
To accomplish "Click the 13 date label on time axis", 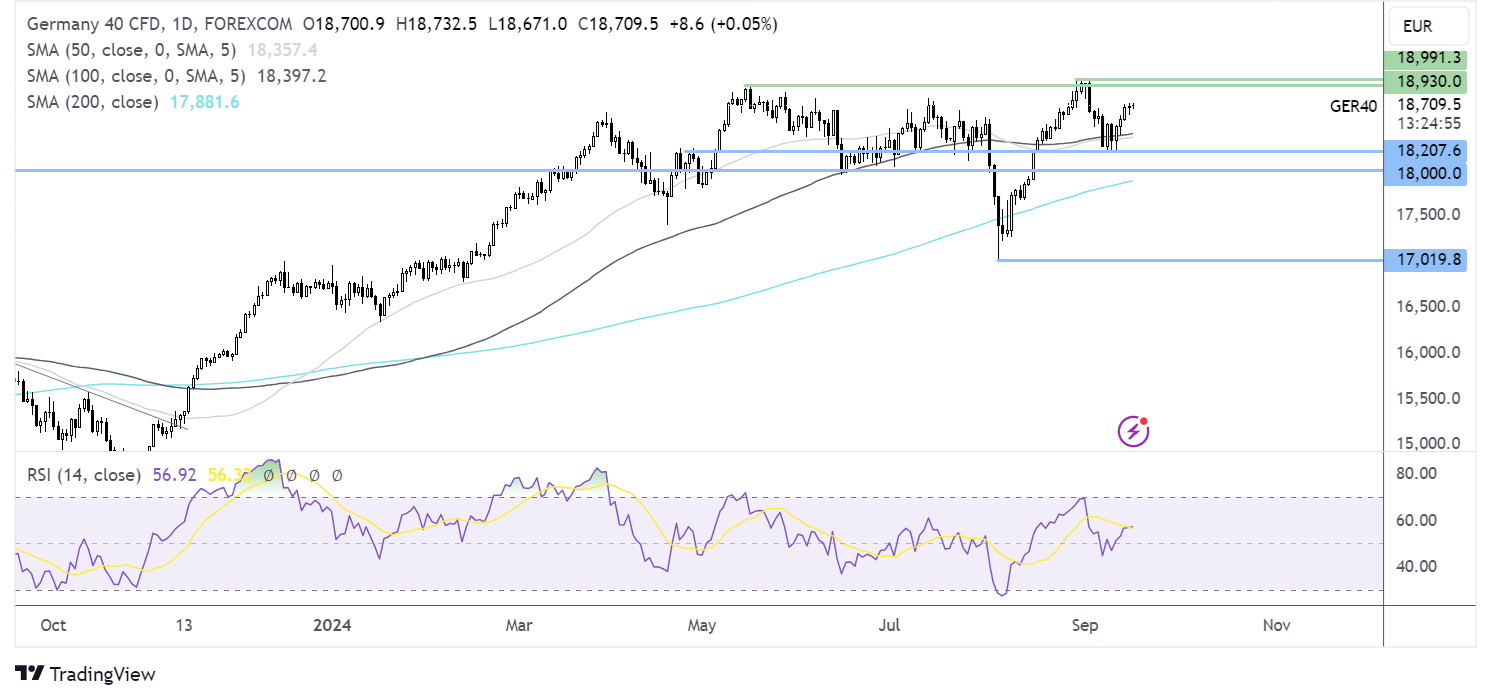I will tap(183, 626).
